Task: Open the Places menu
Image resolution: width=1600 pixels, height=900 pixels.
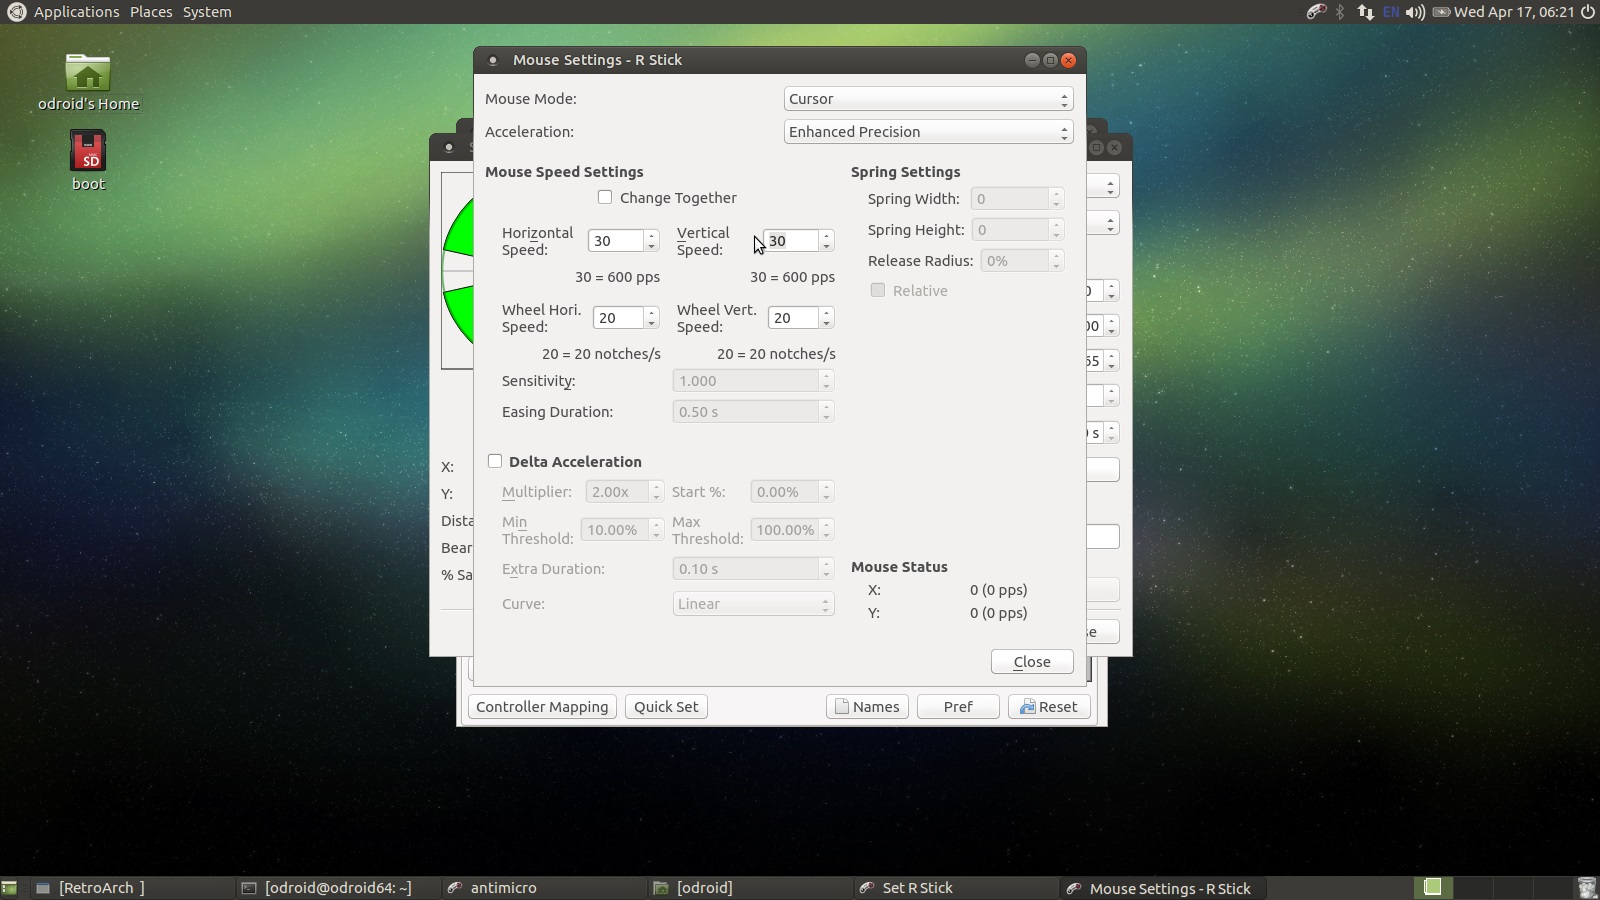Action: pos(151,12)
